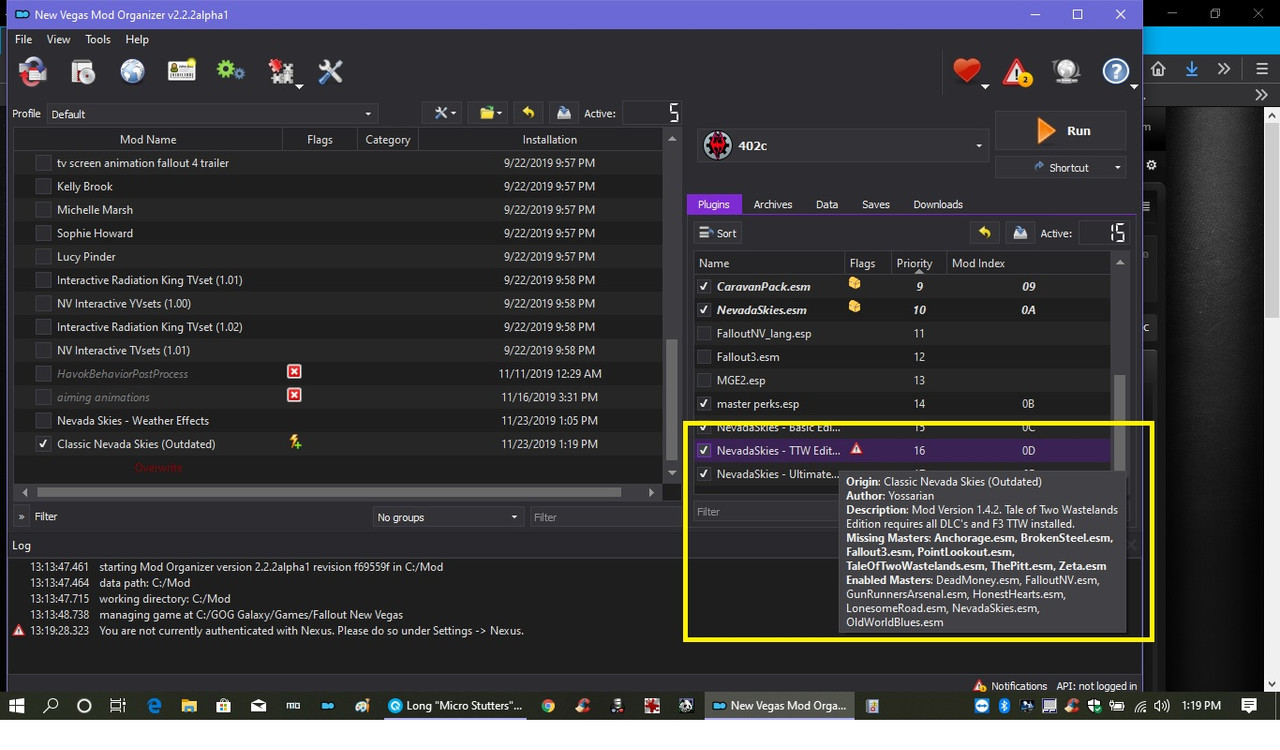Open the Help menu
This screenshot has width=1280, height=750.
click(x=137, y=39)
